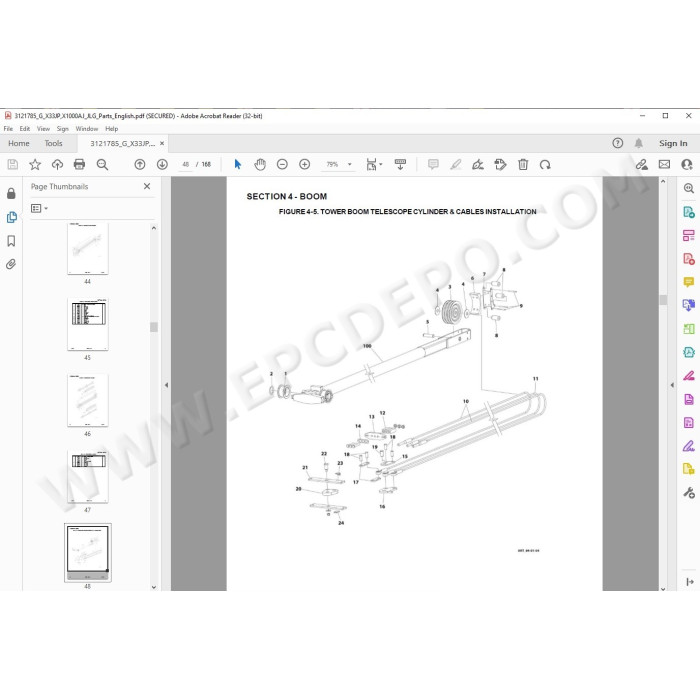The image size is (700, 700).
Task: Close the Page Thumbnails panel
Action: click(x=147, y=186)
